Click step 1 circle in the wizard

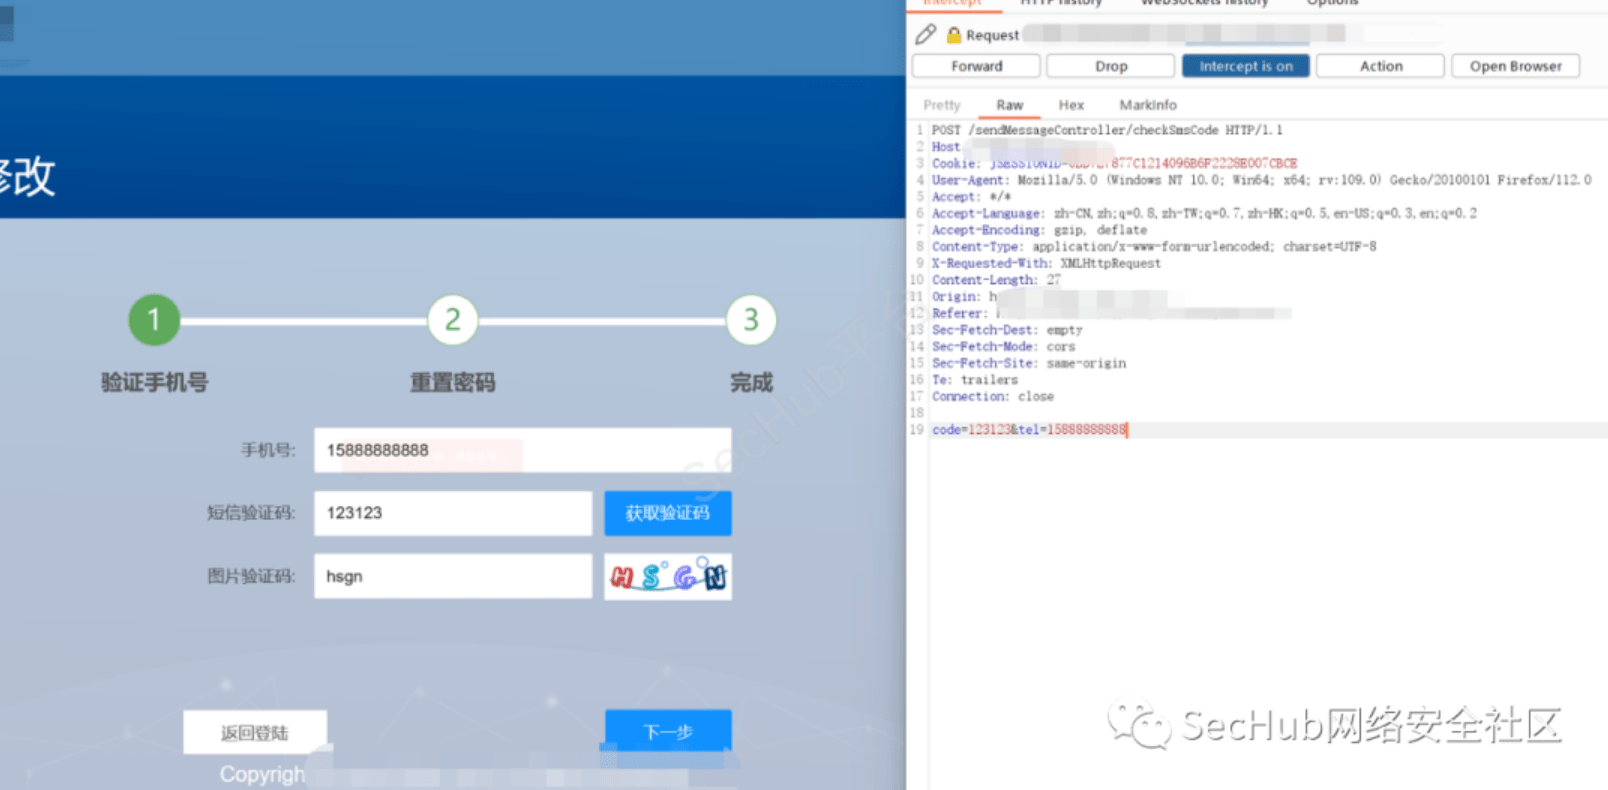click(154, 320)
